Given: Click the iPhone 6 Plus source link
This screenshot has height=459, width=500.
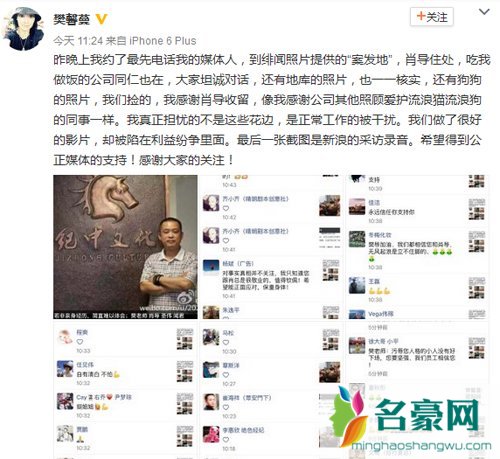Looking at the screenshot, I should pyautogui.click(x=163, y=41).
